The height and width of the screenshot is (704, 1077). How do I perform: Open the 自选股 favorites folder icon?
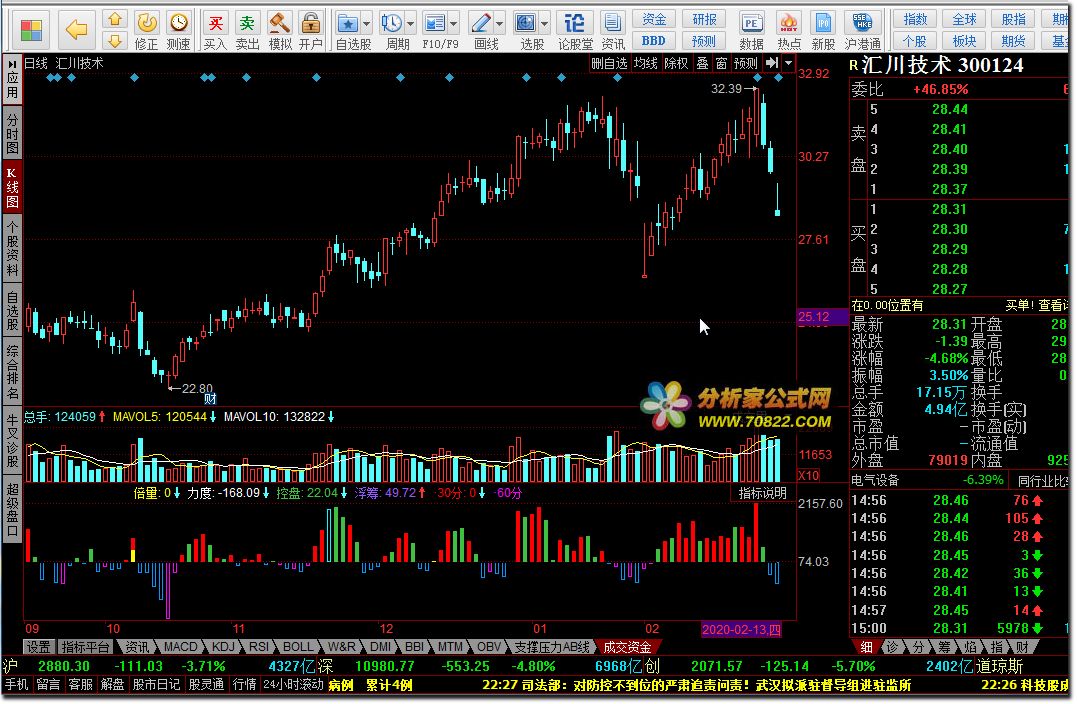[x=348, y=24]
